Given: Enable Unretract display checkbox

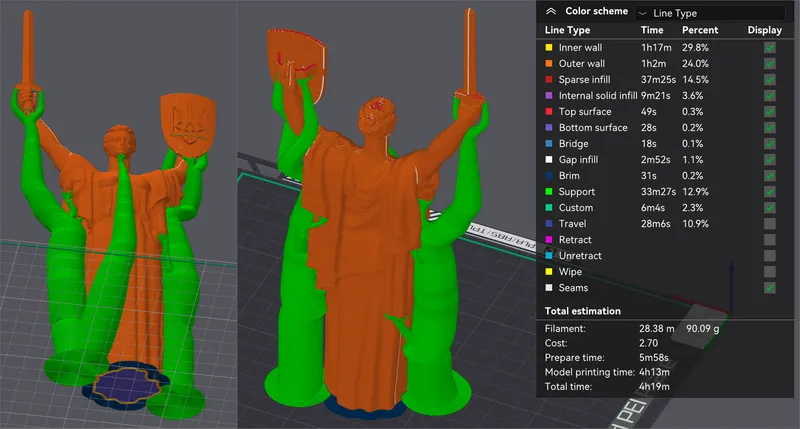Looking at the screenshot, I should [769, 256].
